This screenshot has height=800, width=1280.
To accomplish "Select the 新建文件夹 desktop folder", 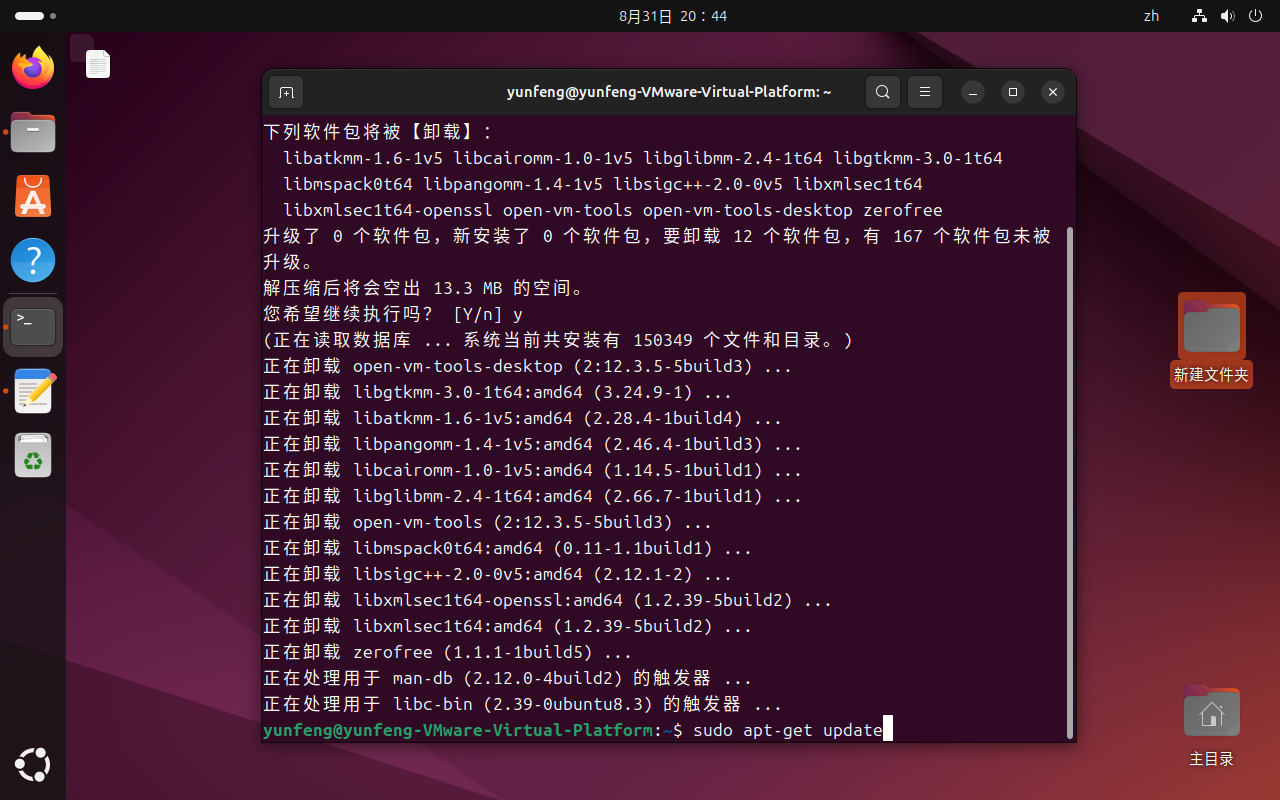I will point(1211,340).
